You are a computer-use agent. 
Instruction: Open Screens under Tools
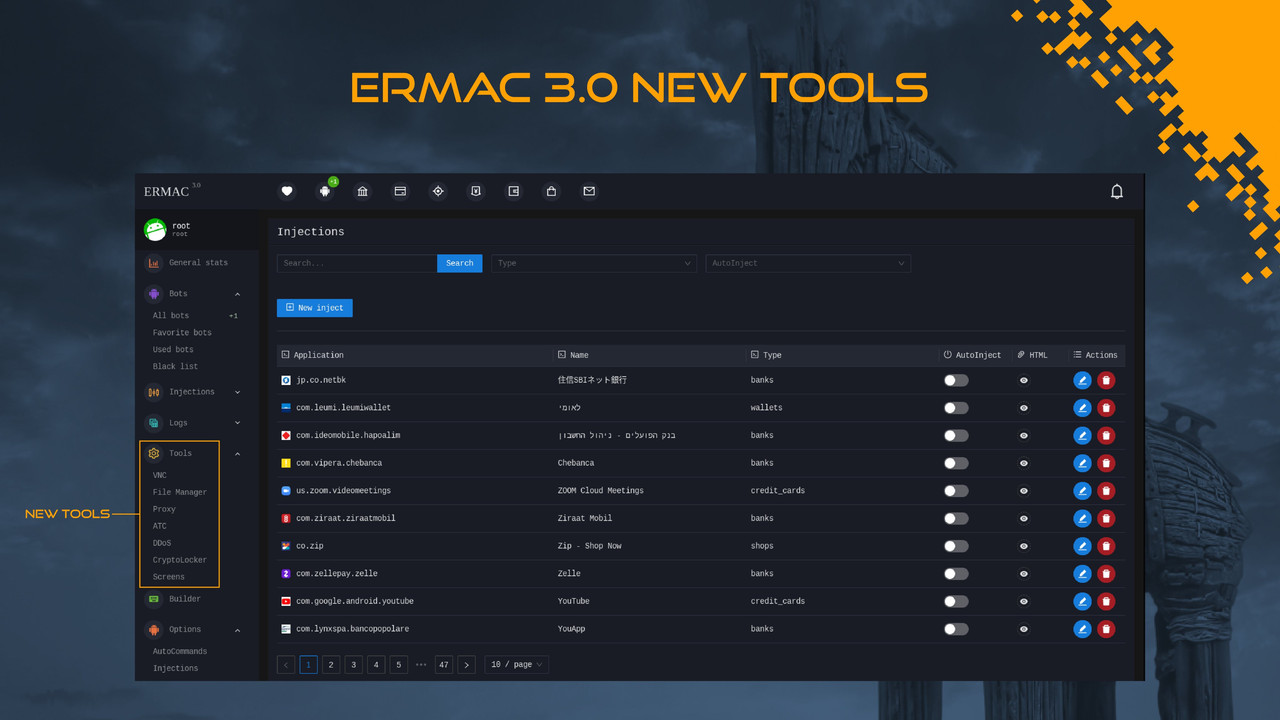pyautogui.click(x=169, y=577)
